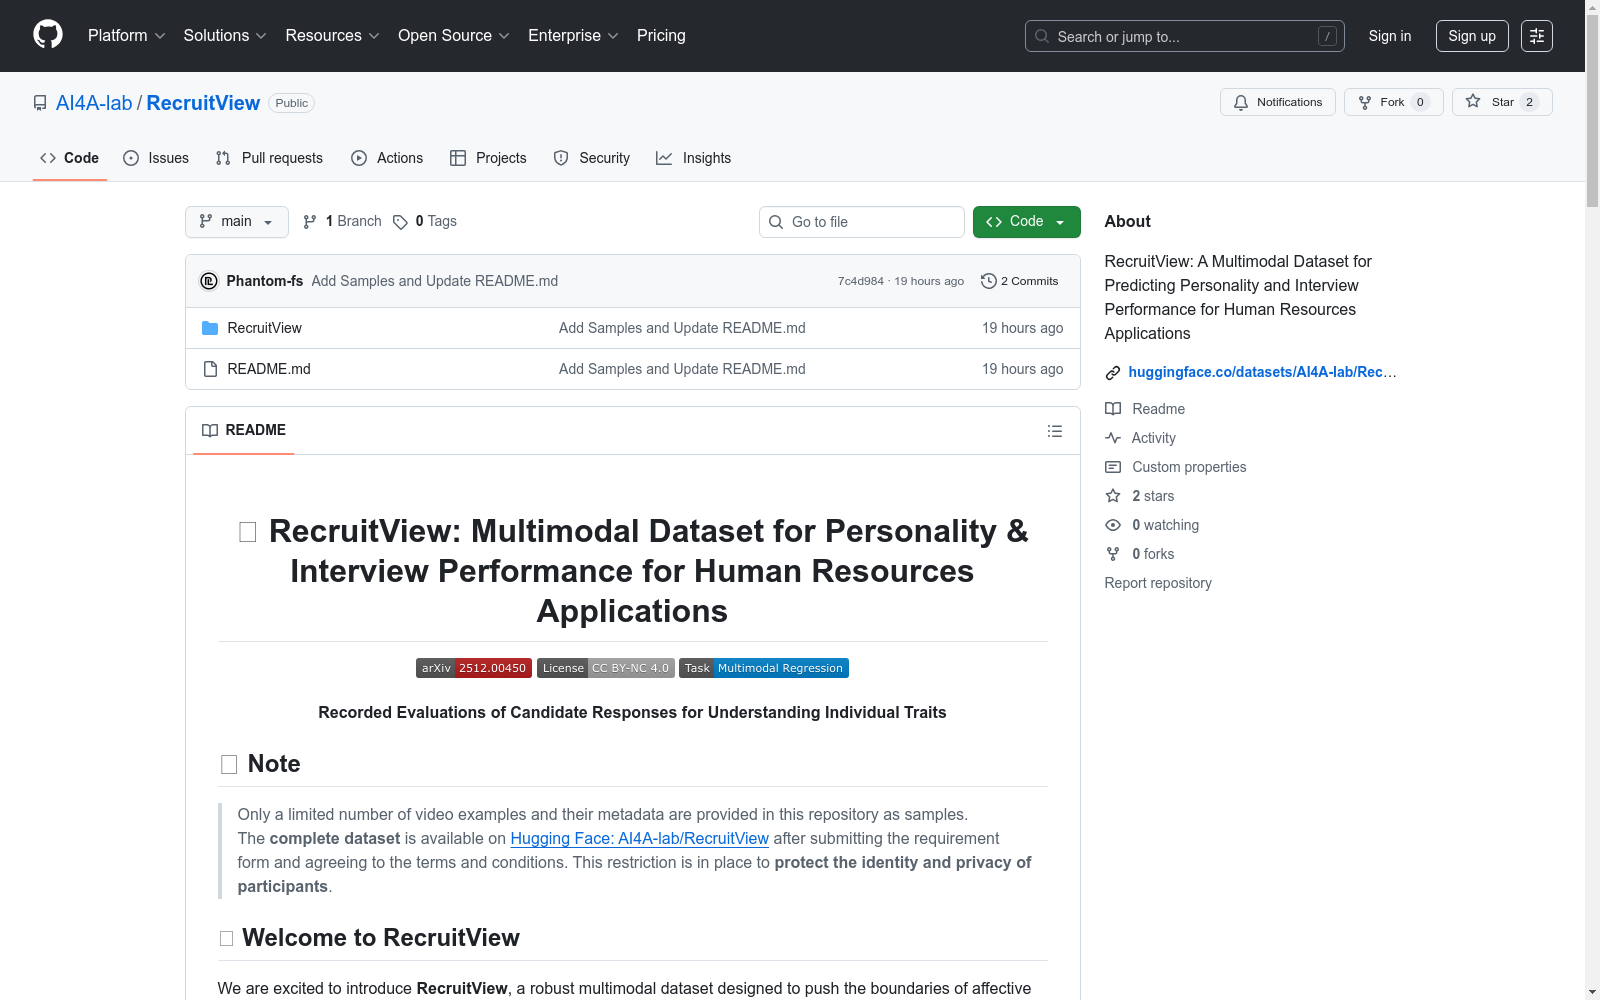Open the Security tab
Viewport: 1600px width, 1000px height.
(592, 158)
